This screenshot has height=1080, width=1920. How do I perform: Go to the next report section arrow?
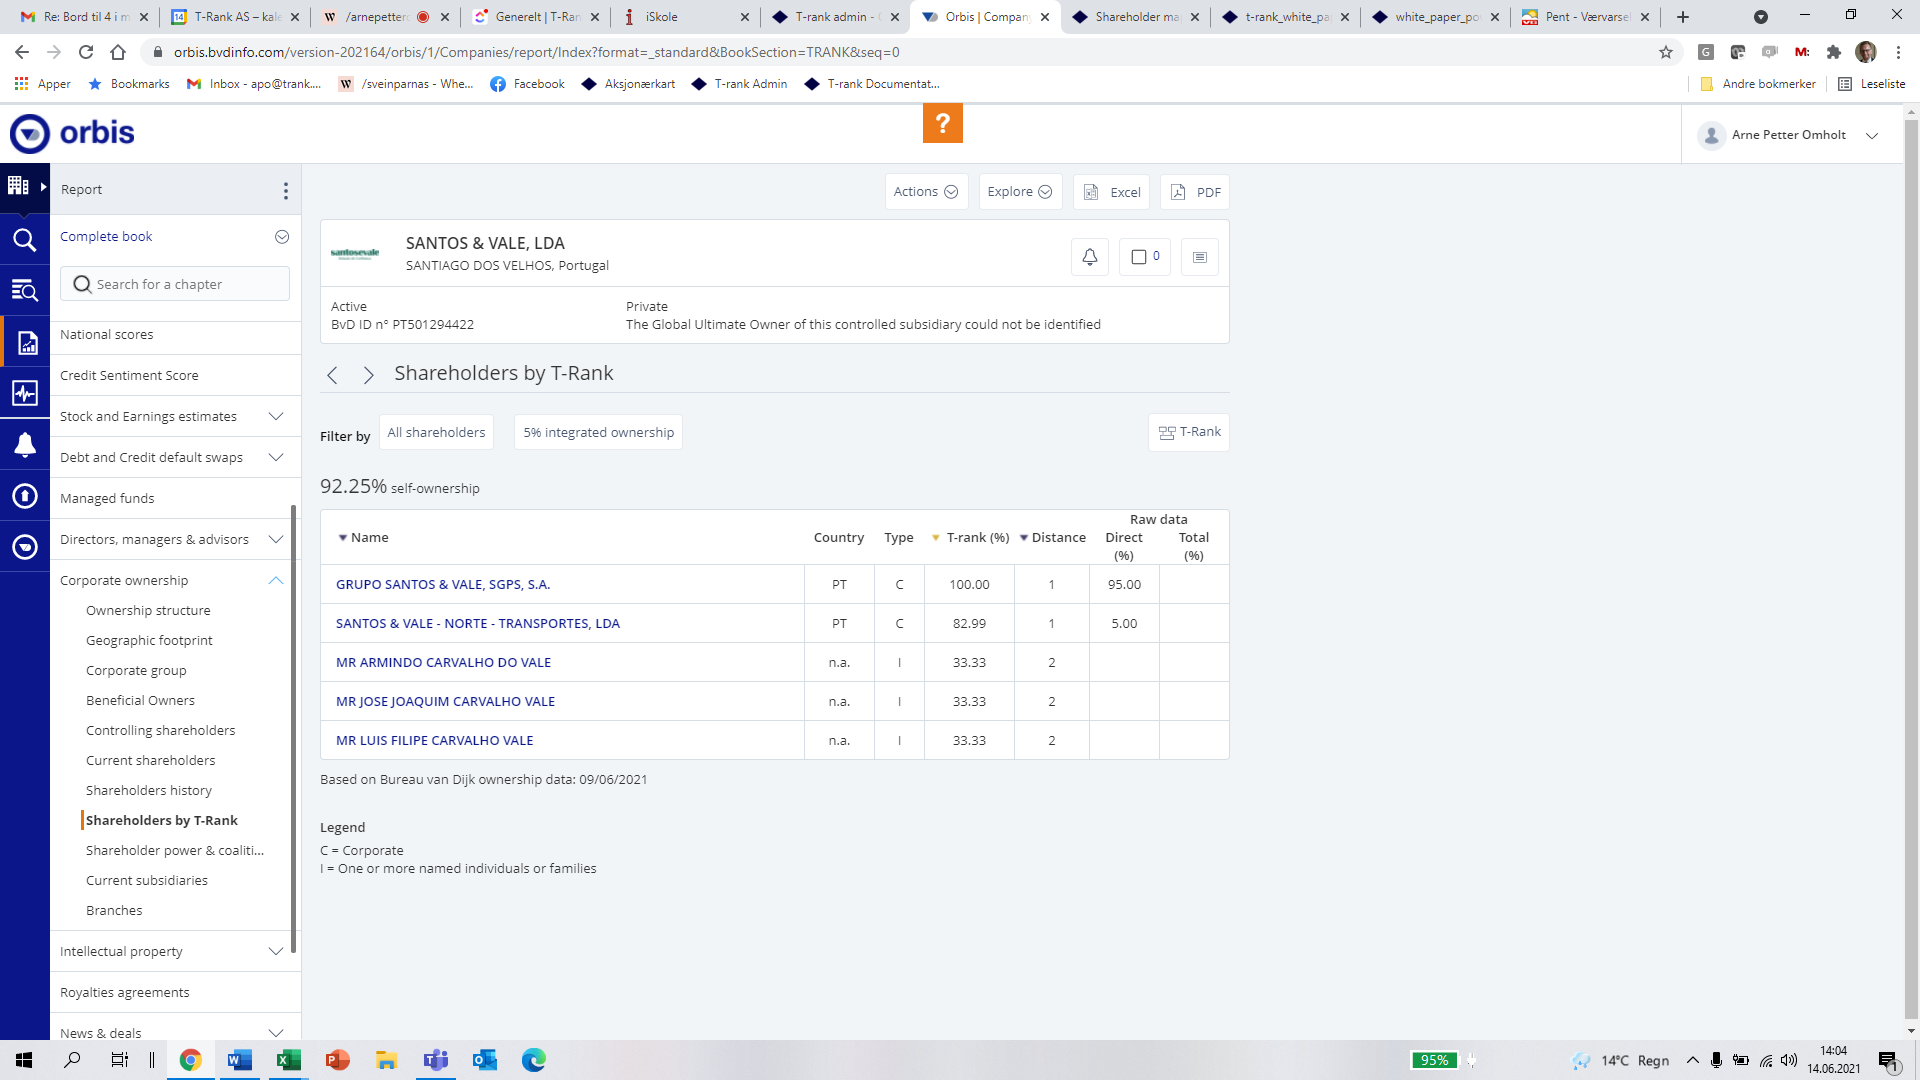click(368, 375)
